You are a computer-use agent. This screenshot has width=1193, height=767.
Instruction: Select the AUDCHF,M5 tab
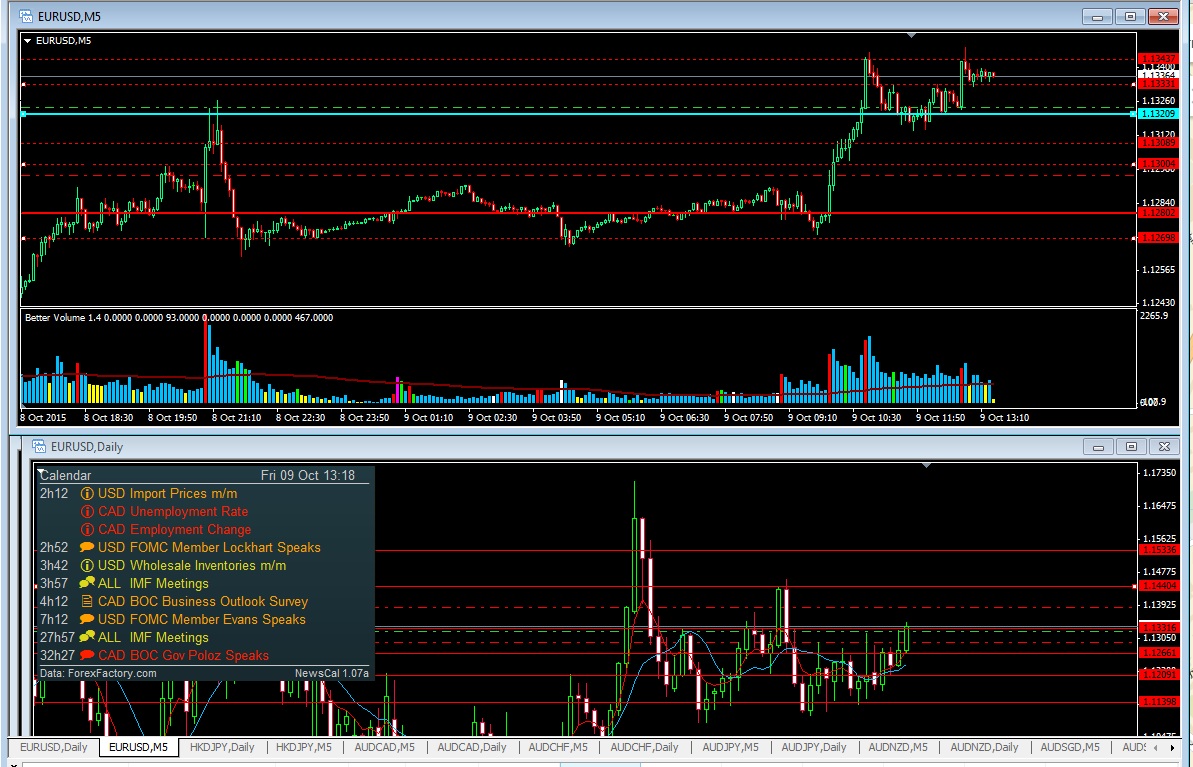pyautogui.click(x=558, y=747)
